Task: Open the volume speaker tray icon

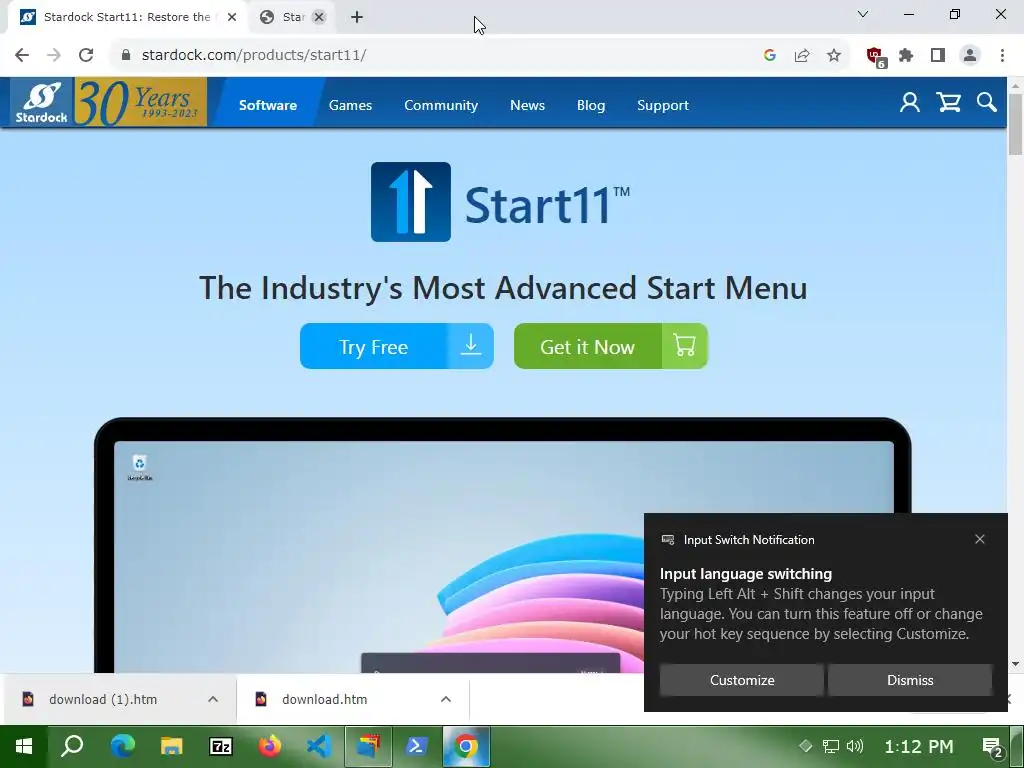Action: (854, 746)
